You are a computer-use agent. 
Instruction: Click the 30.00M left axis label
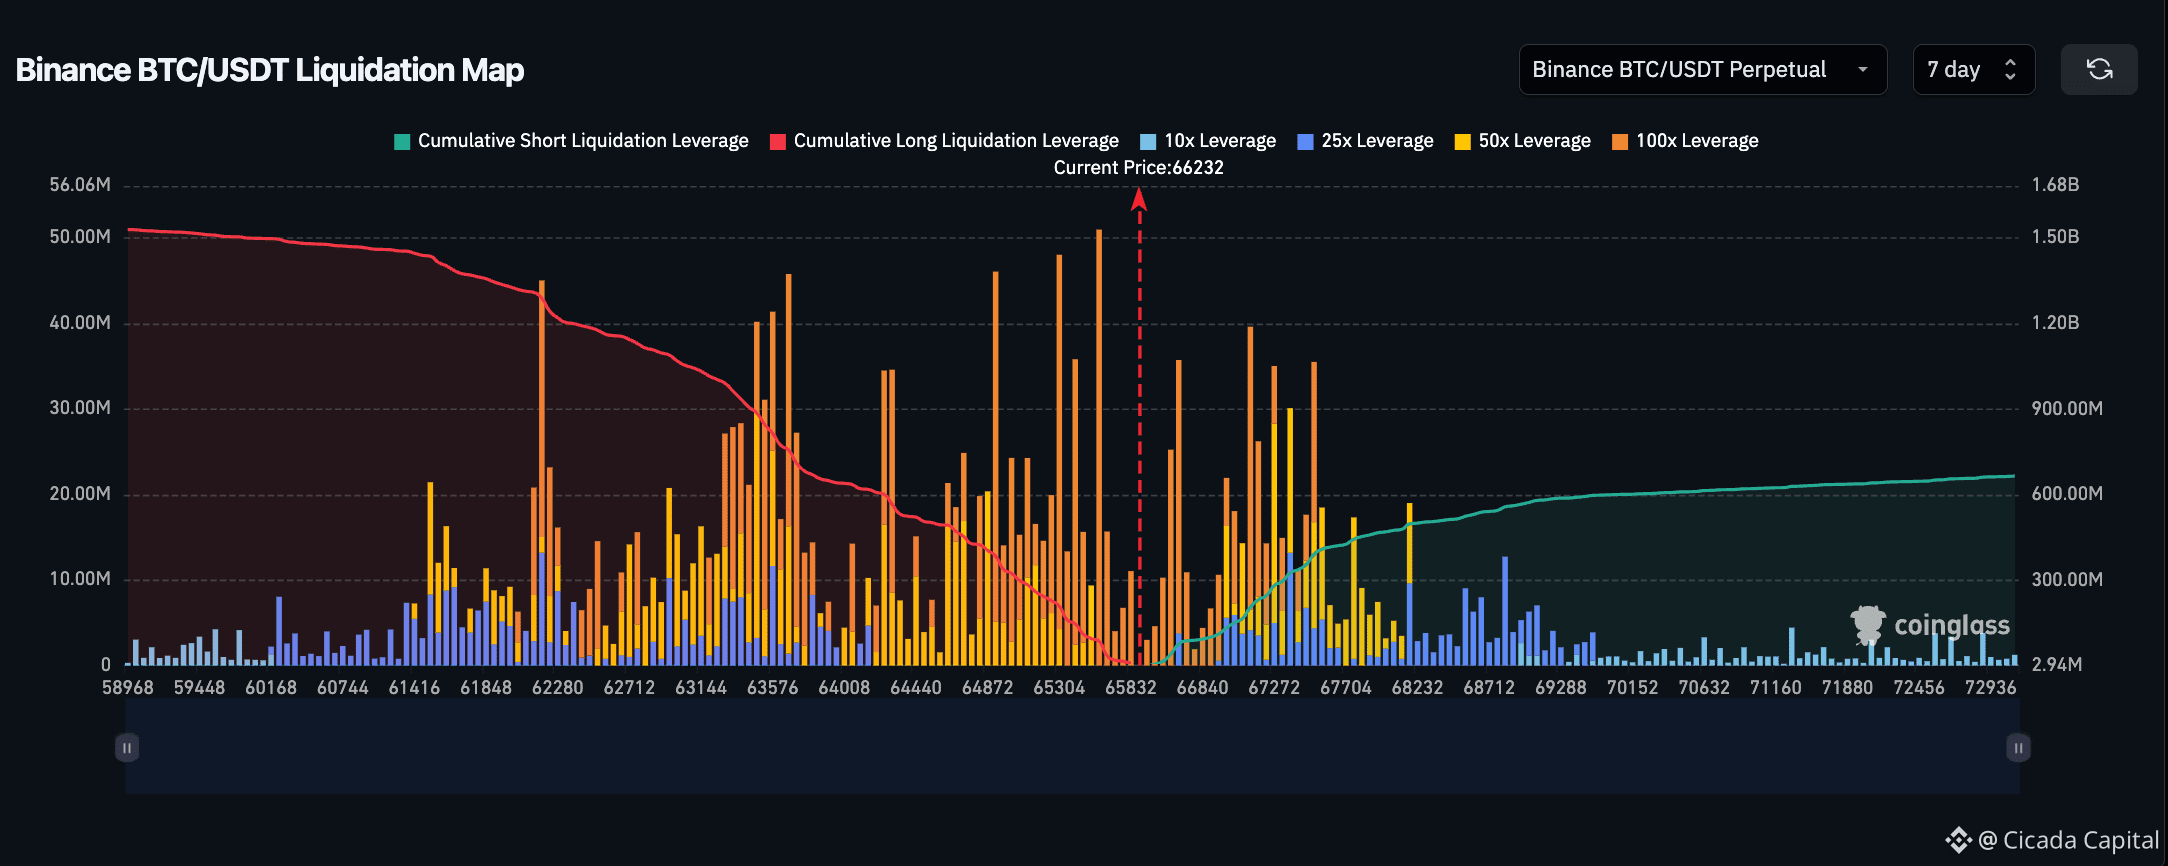(x=80, y=408)
